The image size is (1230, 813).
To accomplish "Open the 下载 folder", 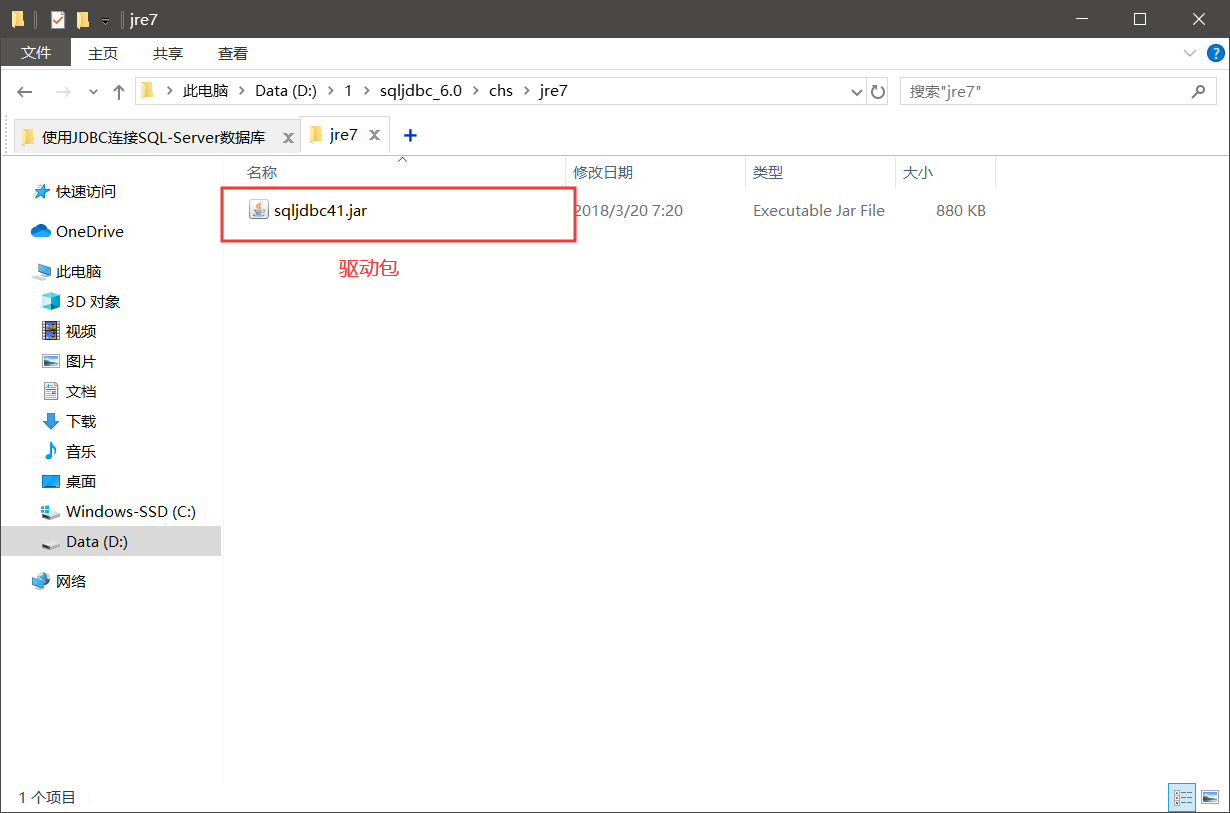I will point(81,421).
